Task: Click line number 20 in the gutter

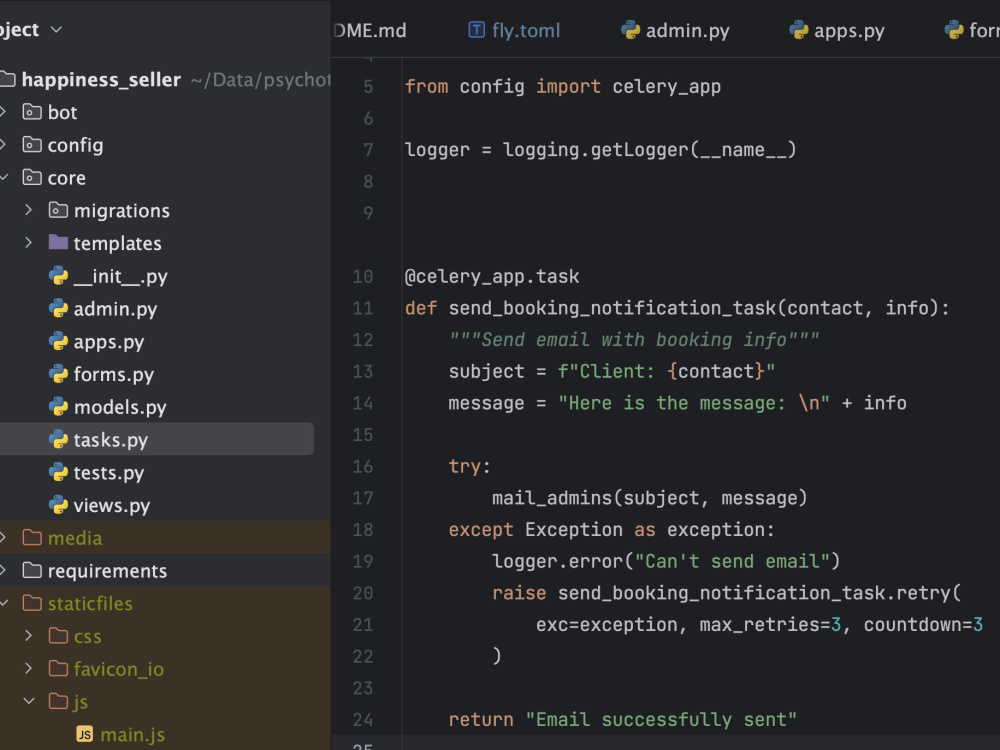Action: tap(363, 592)
